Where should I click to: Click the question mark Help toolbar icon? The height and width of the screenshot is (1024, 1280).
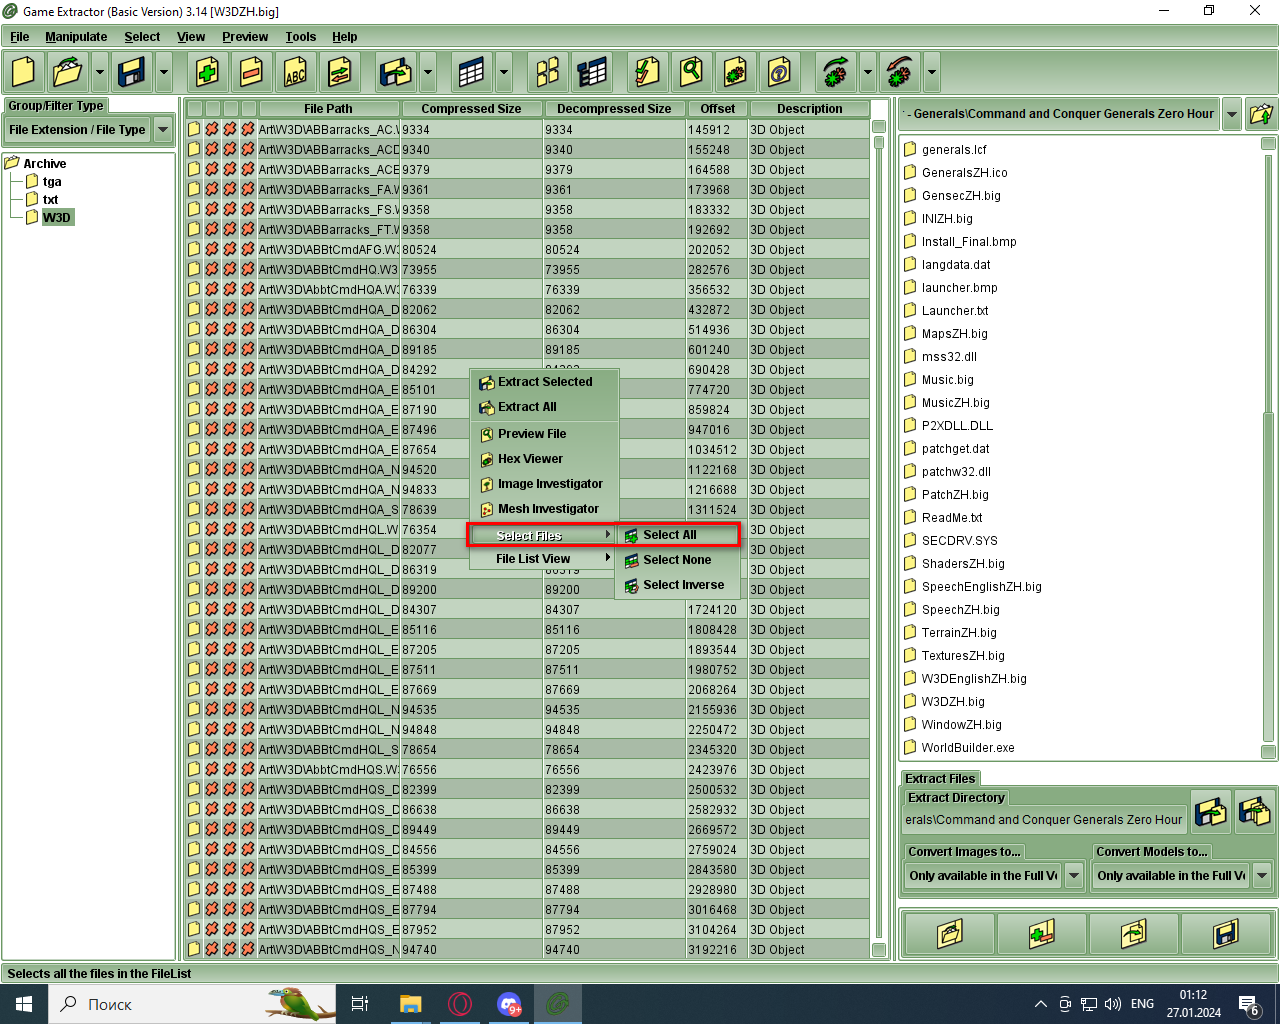pos(779,72)
